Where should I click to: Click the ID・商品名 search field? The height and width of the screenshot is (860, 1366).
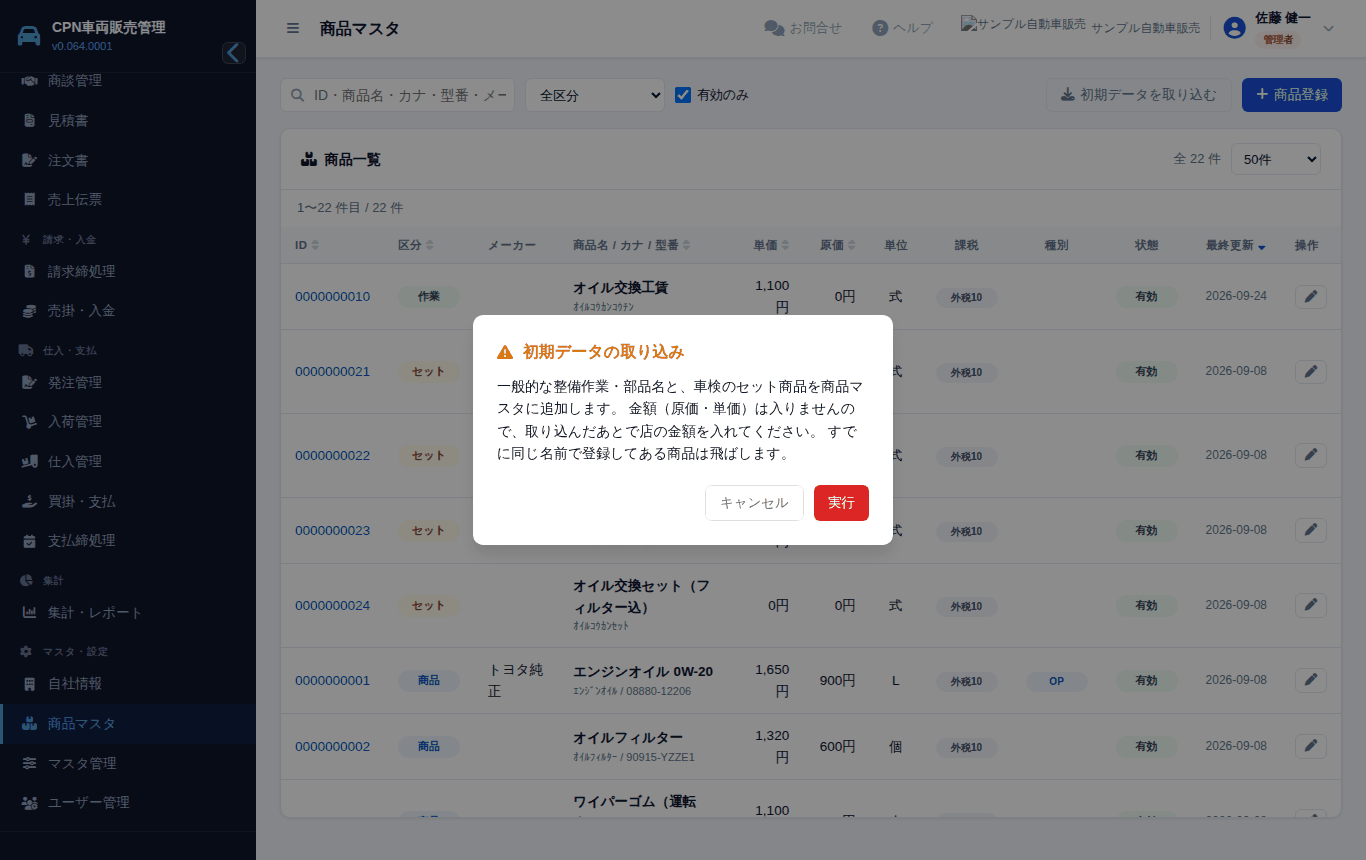coord(398,95)
